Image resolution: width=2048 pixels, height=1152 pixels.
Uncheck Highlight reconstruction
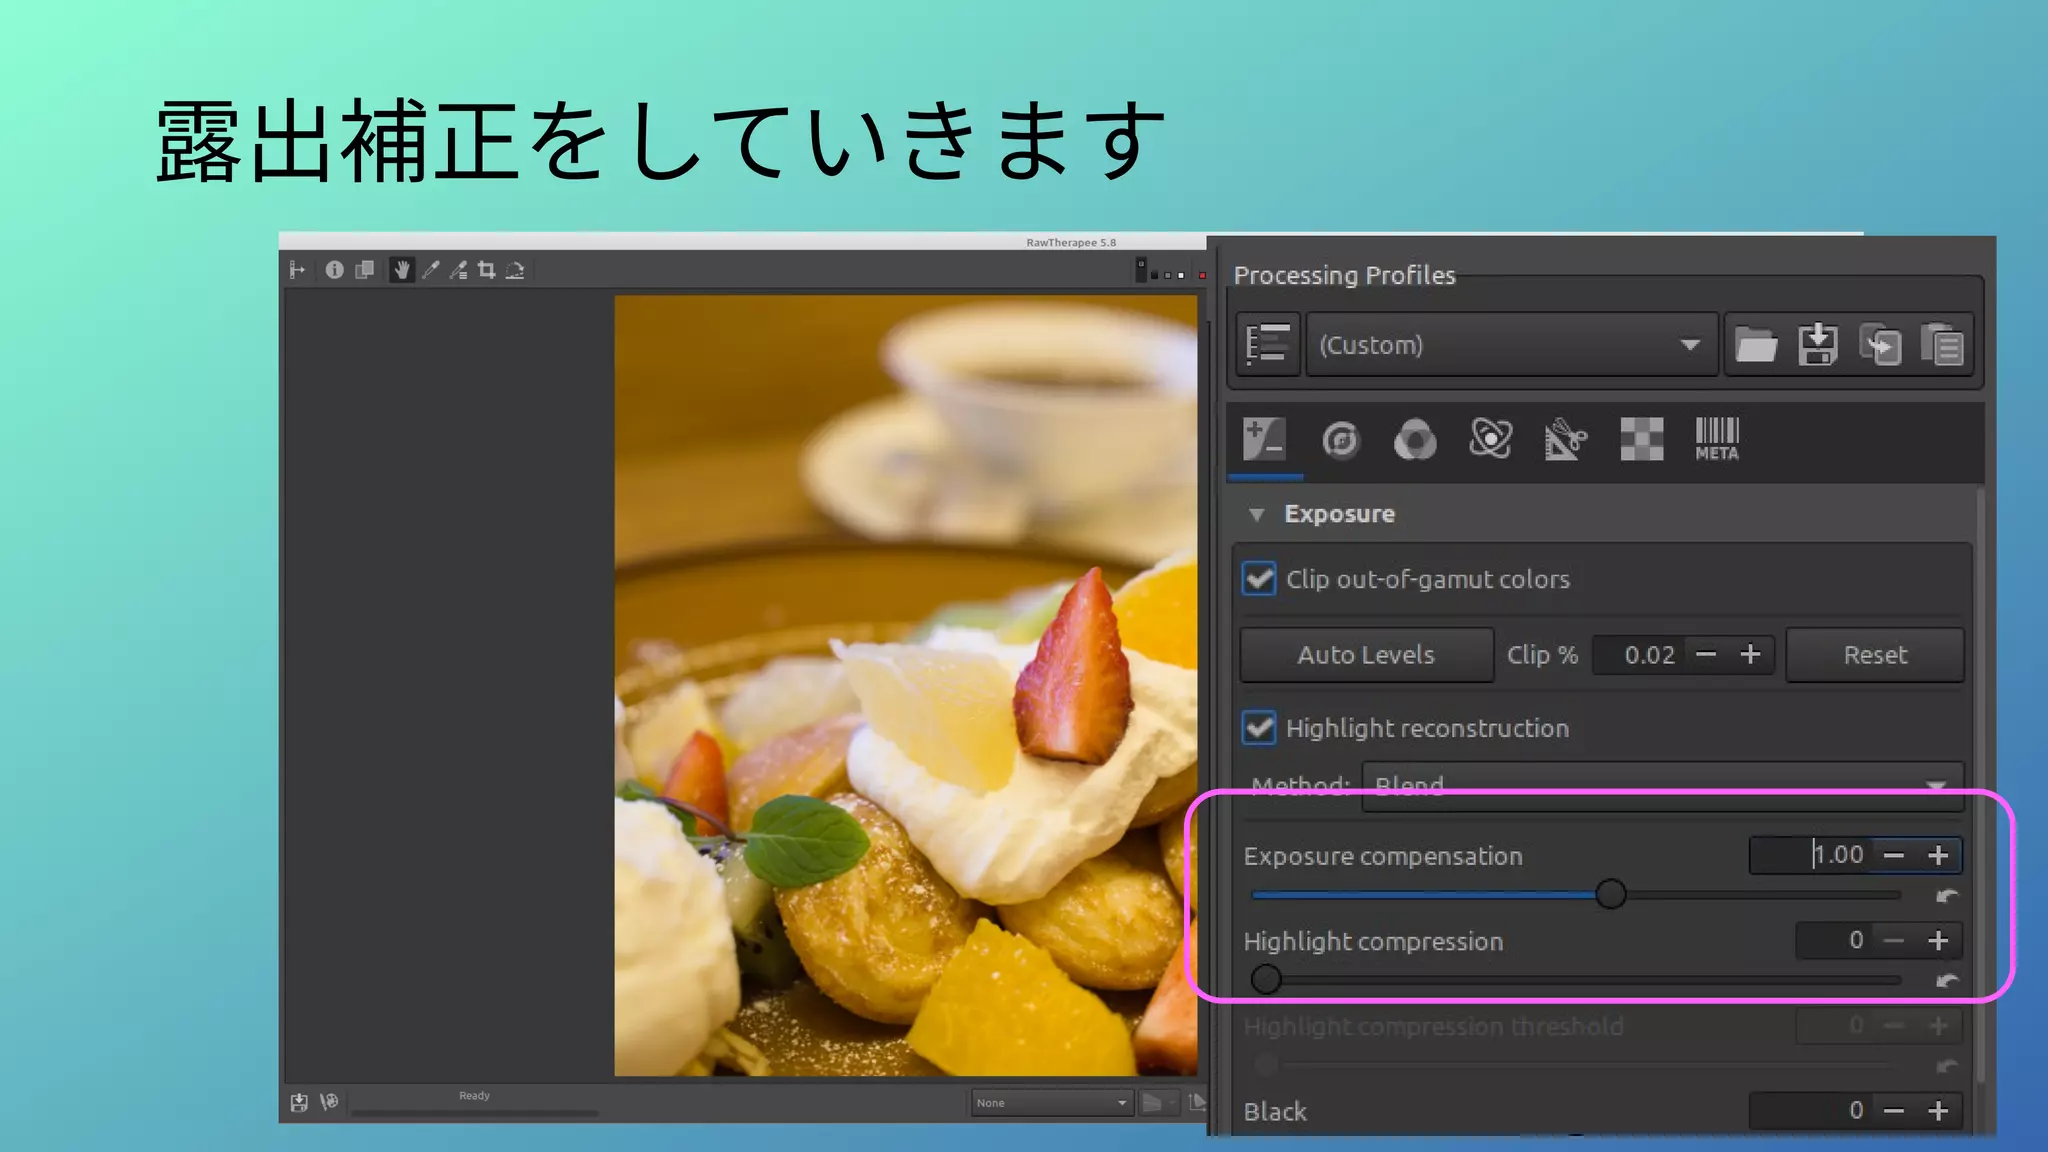(1259, 728)
